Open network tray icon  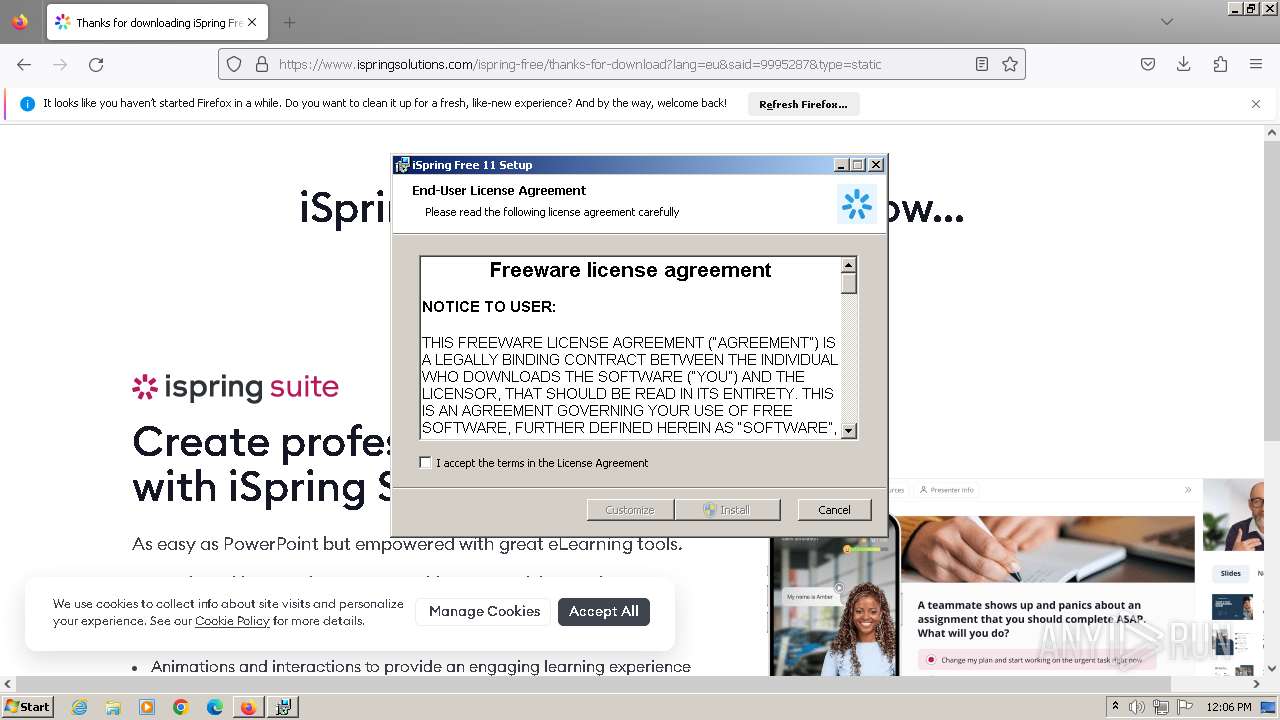[x=1161, y=707]
